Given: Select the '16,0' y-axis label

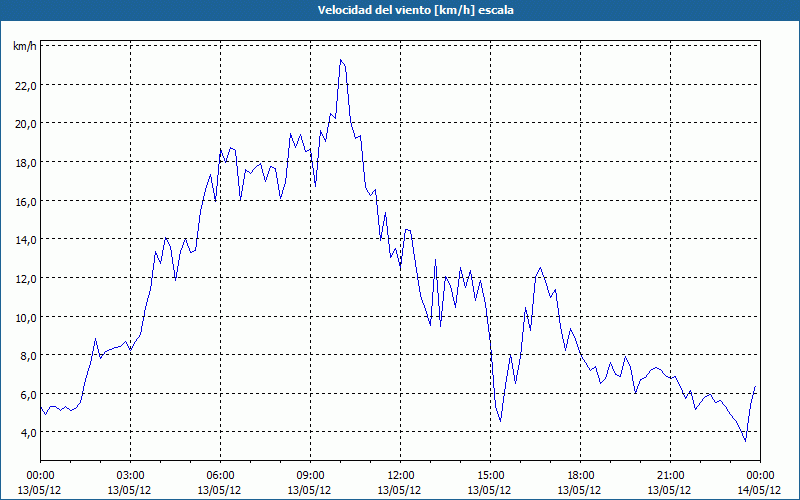Looking at the screenshot, I should tap(25, 202).
